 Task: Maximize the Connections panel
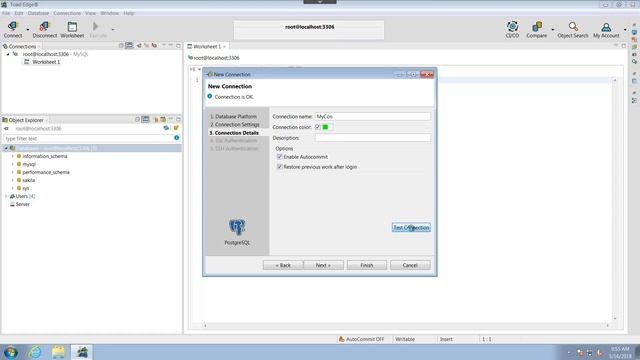point(178,46)
